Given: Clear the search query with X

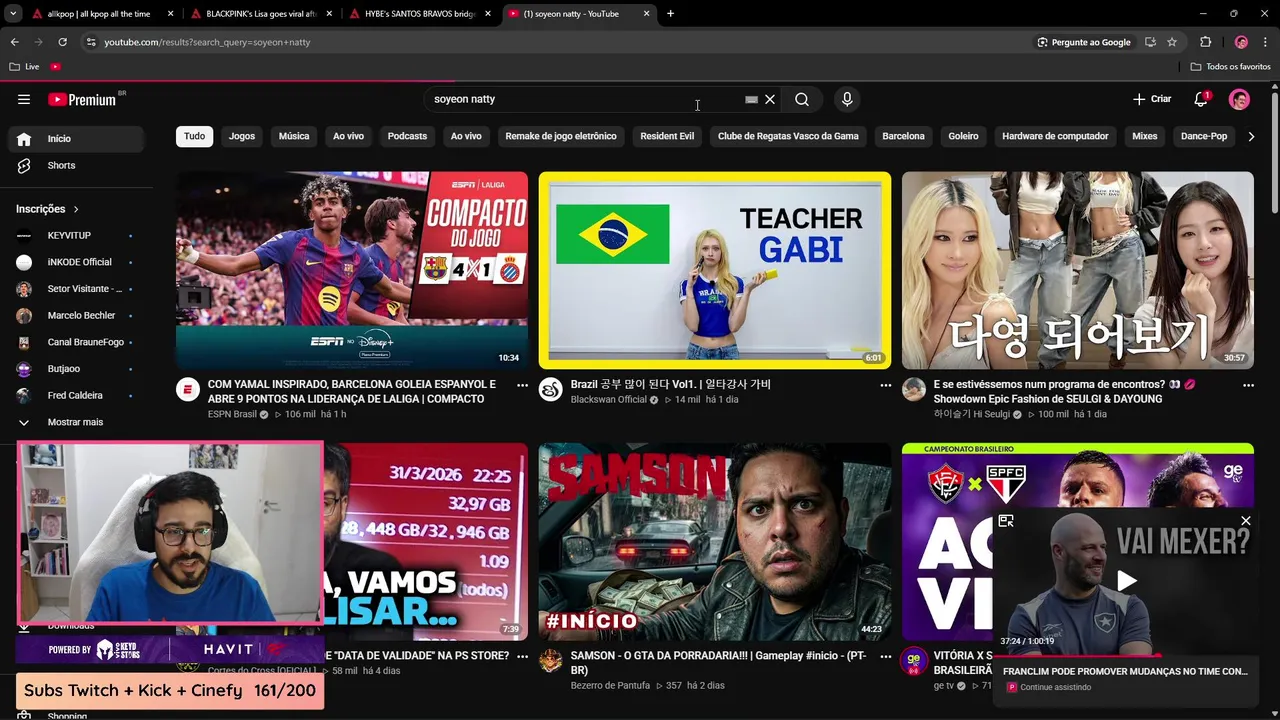Looking at the screenshot, I should click(770, 99).
